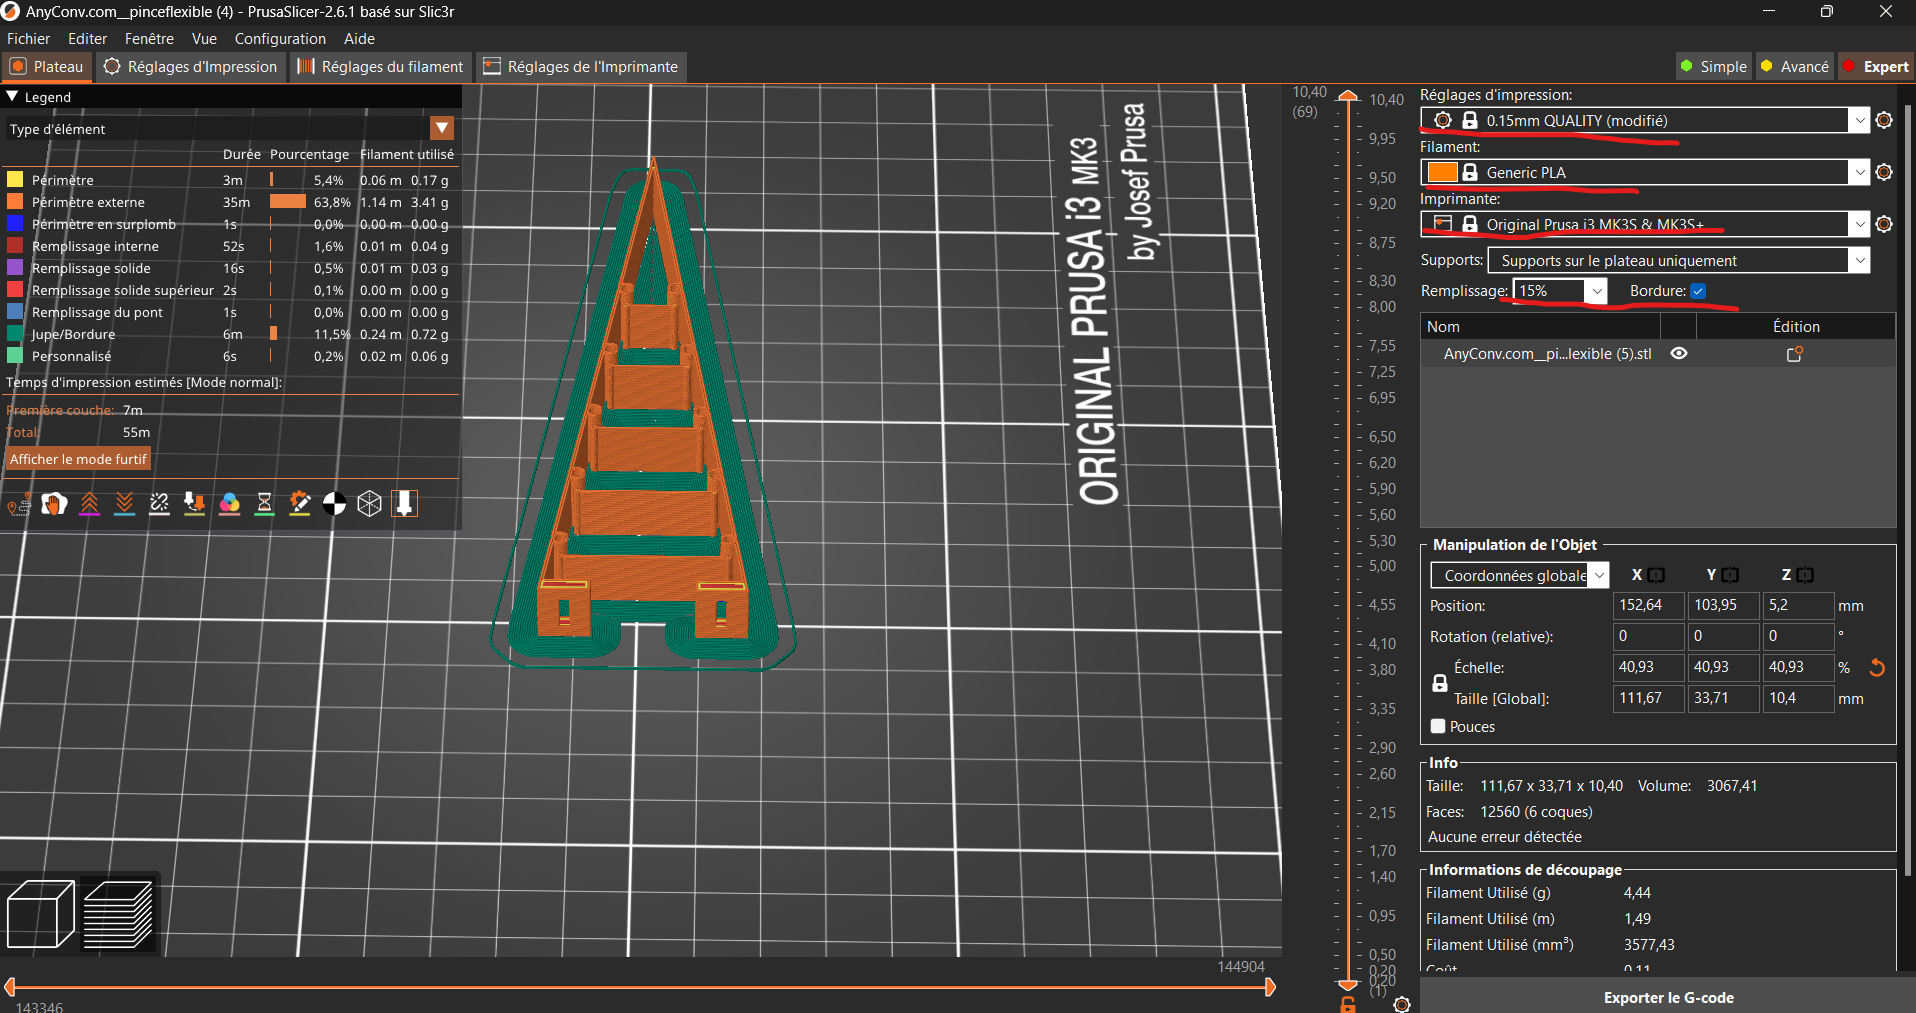
Task: Toggle visibility eye for AnyConv STL object
Action: (x=1679, y=353)
